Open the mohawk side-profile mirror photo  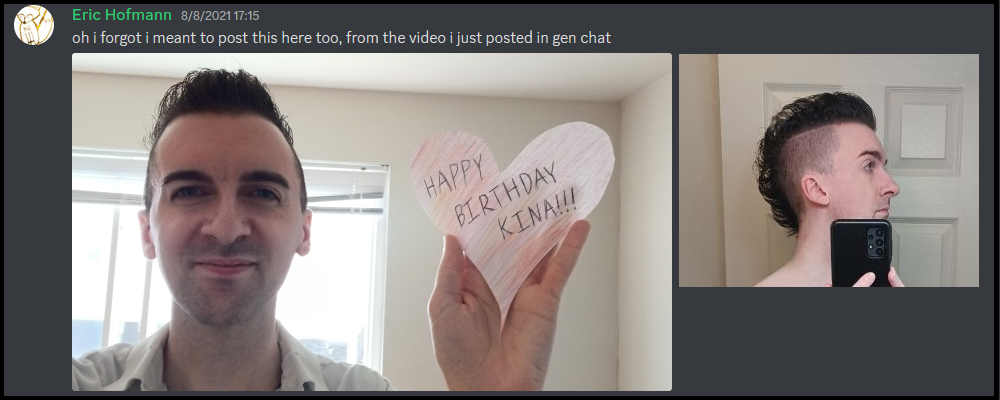(x=828, y=170)
